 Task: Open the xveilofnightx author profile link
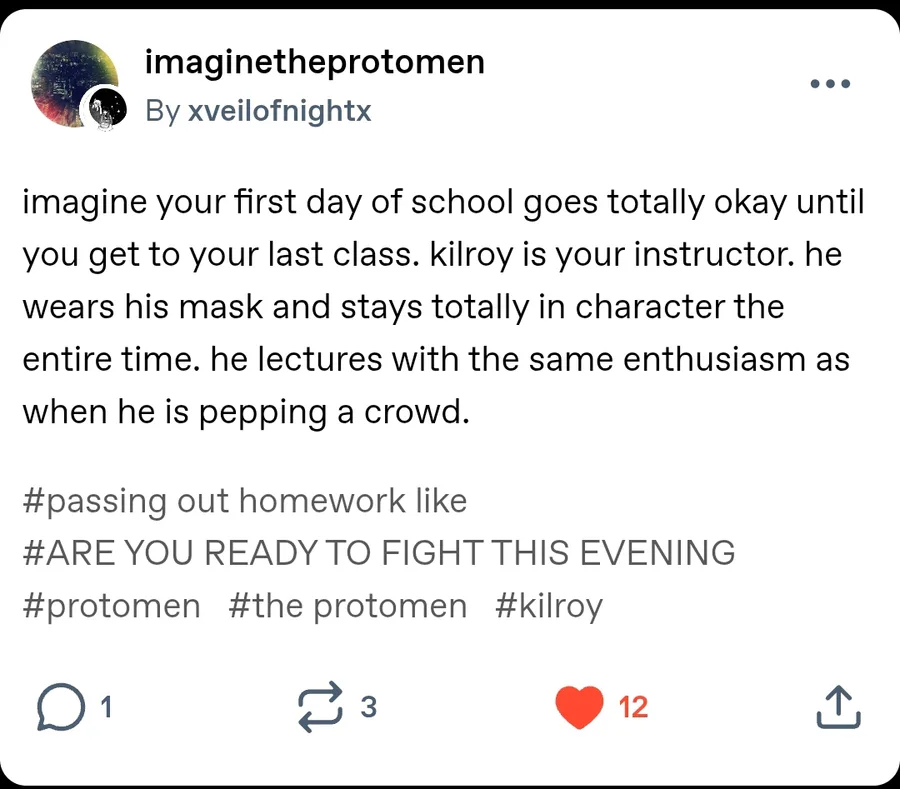(279, 111)
